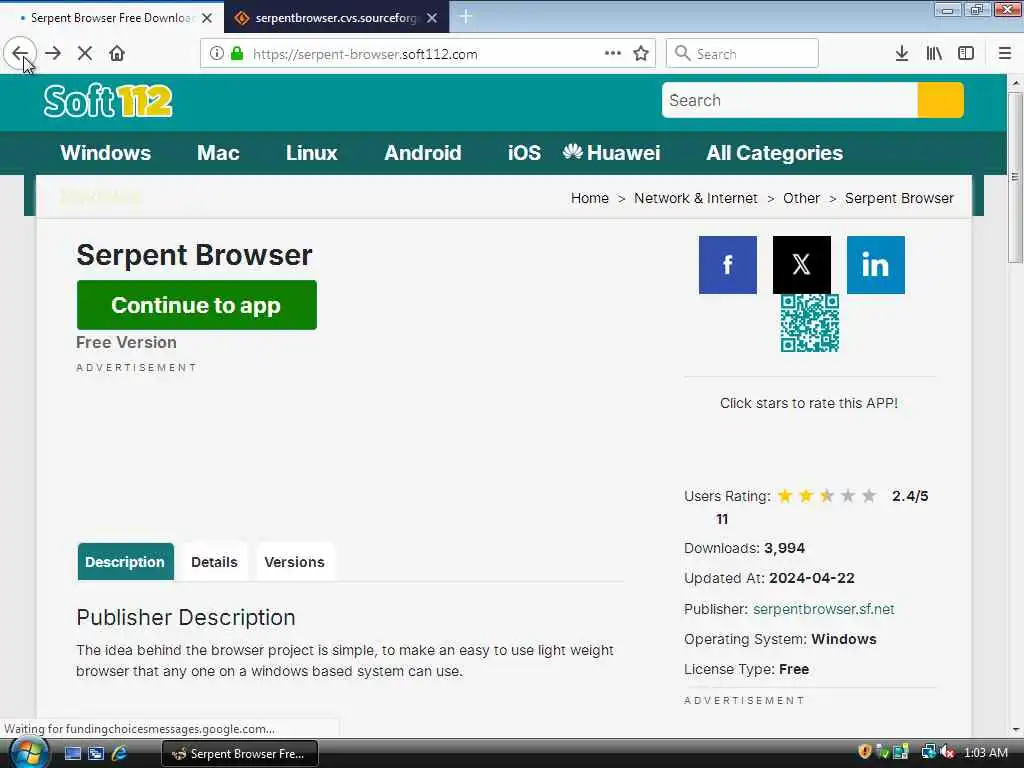This screenshot has width=1024, height=768.
Task: Rate the app with the third star
Action: pyautogui.click(x=827, y=496)
